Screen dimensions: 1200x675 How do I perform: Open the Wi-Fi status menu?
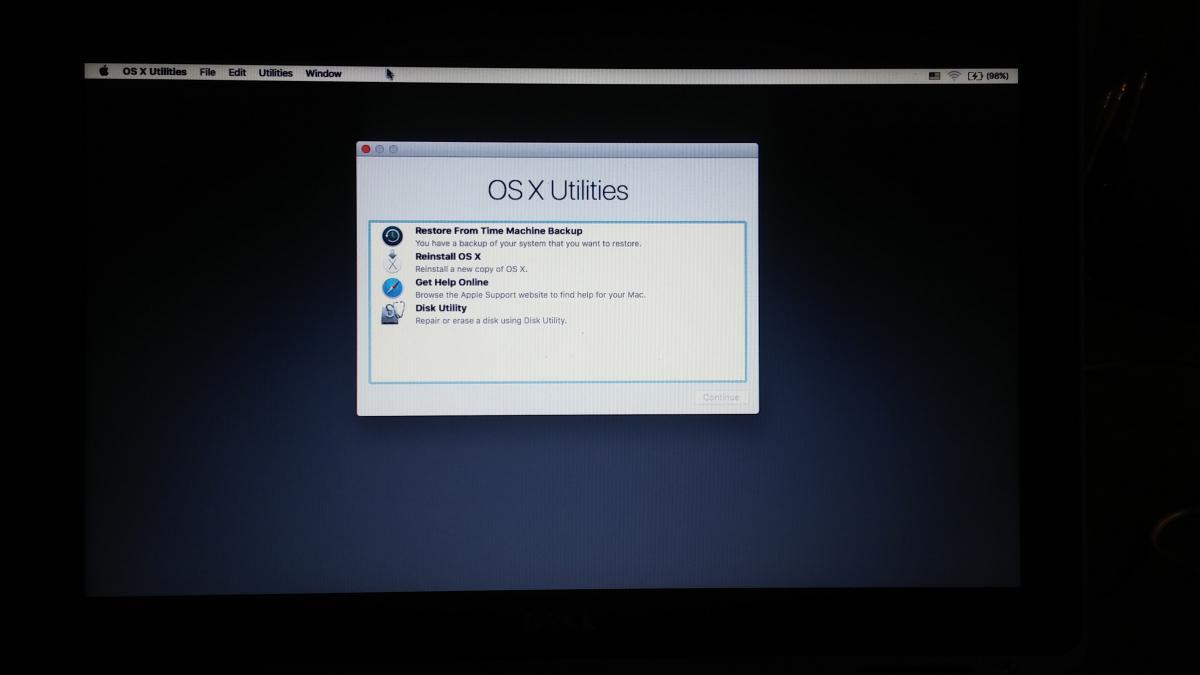(x=954, y=76)
